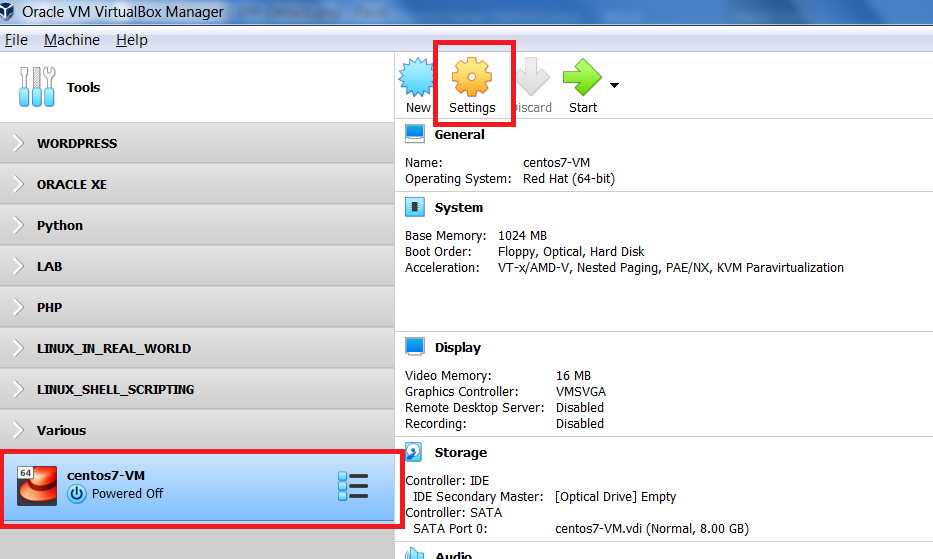Open the centos7-VM list menu icon
This screenshot has width=933, height=559.
click(x=353, y=487)
